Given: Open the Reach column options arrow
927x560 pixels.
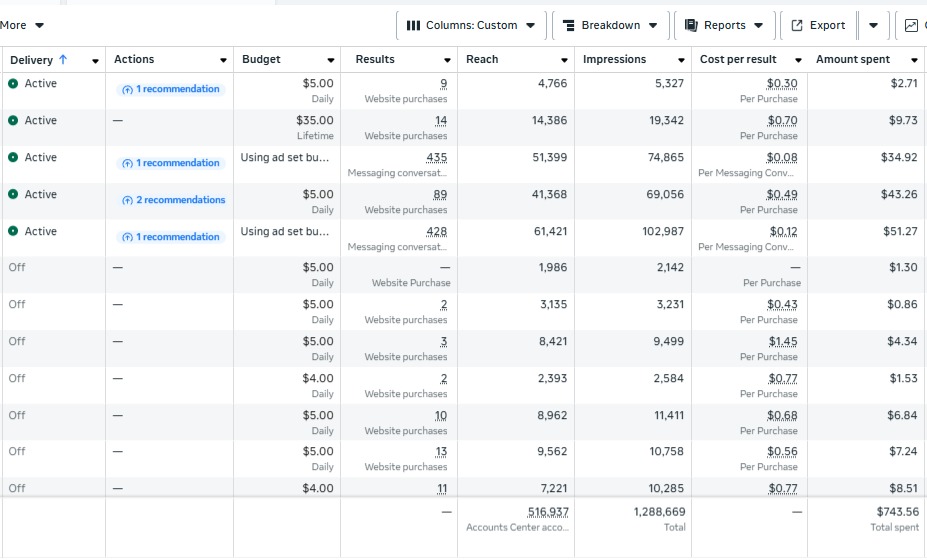Looking at the screenshot, I should (564, 61).
